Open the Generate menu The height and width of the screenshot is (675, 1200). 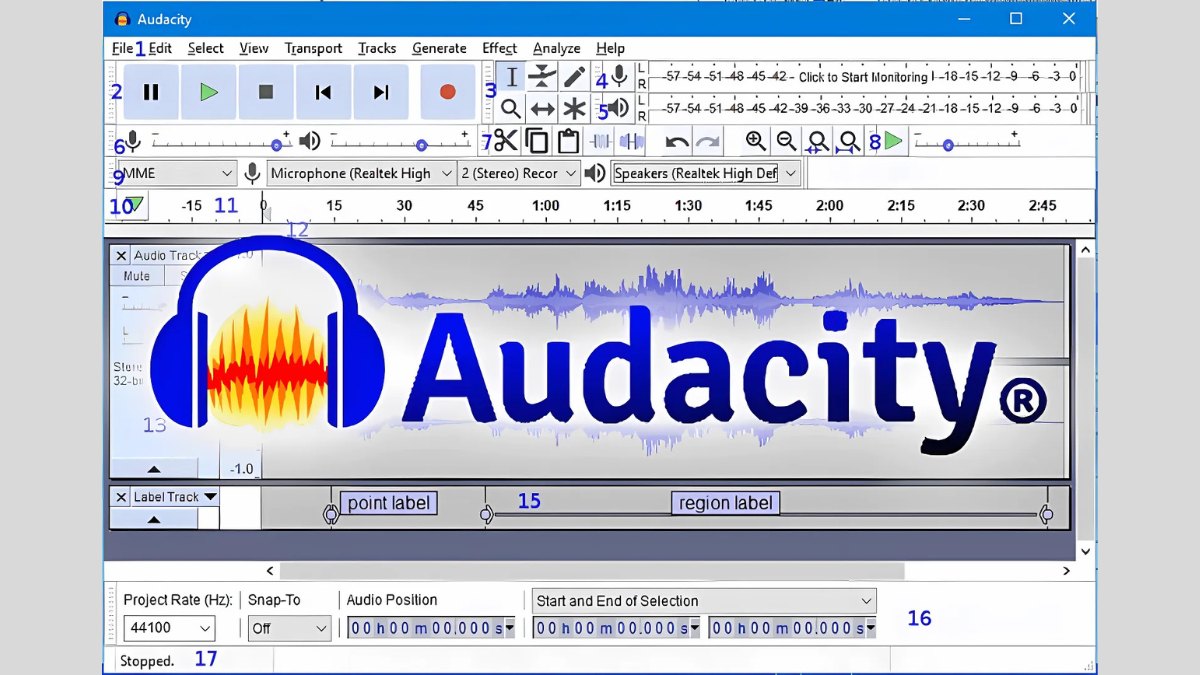coord(439,48)
